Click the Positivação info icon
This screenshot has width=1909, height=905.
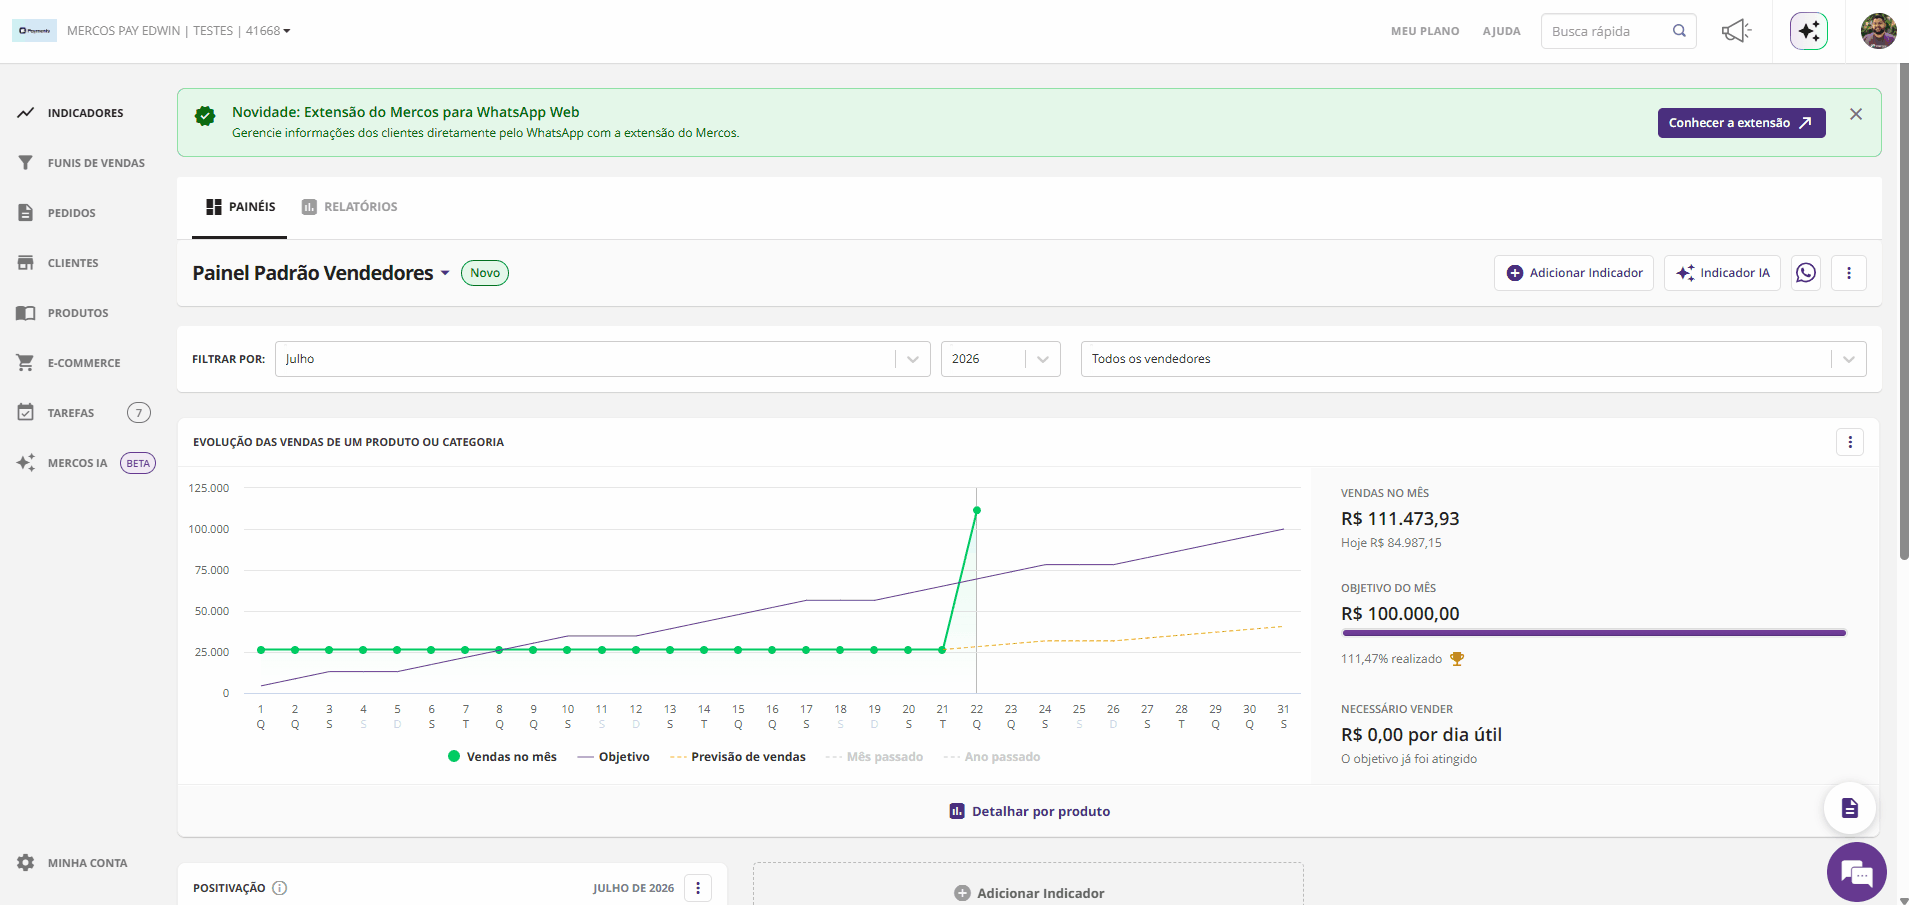pyautogui.click(x=280, y=888)
